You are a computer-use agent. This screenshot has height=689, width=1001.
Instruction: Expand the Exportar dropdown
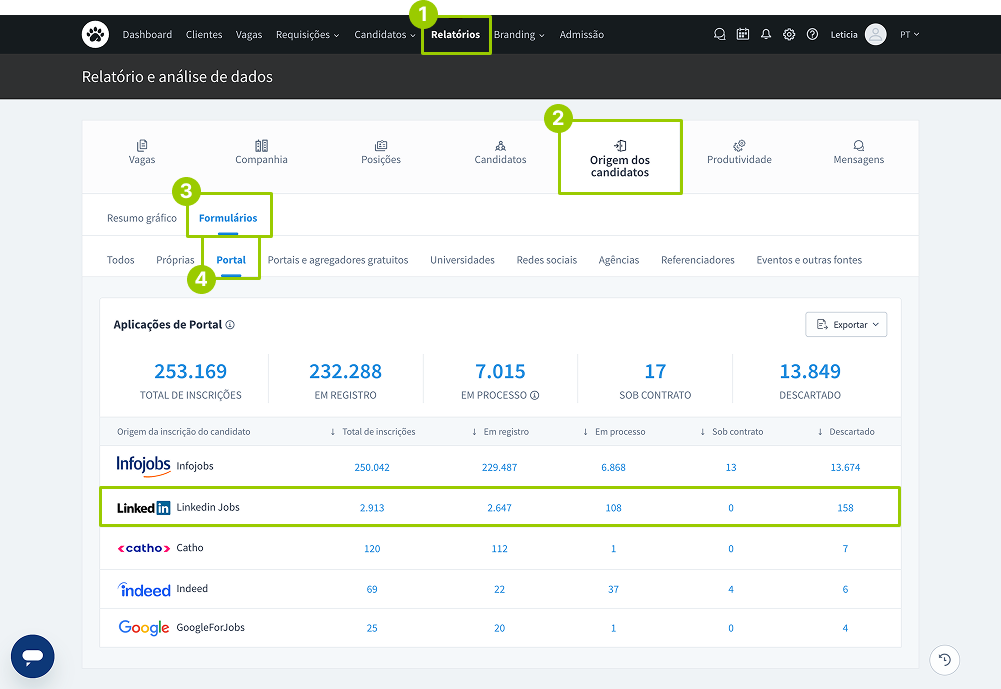pos(846,324)
